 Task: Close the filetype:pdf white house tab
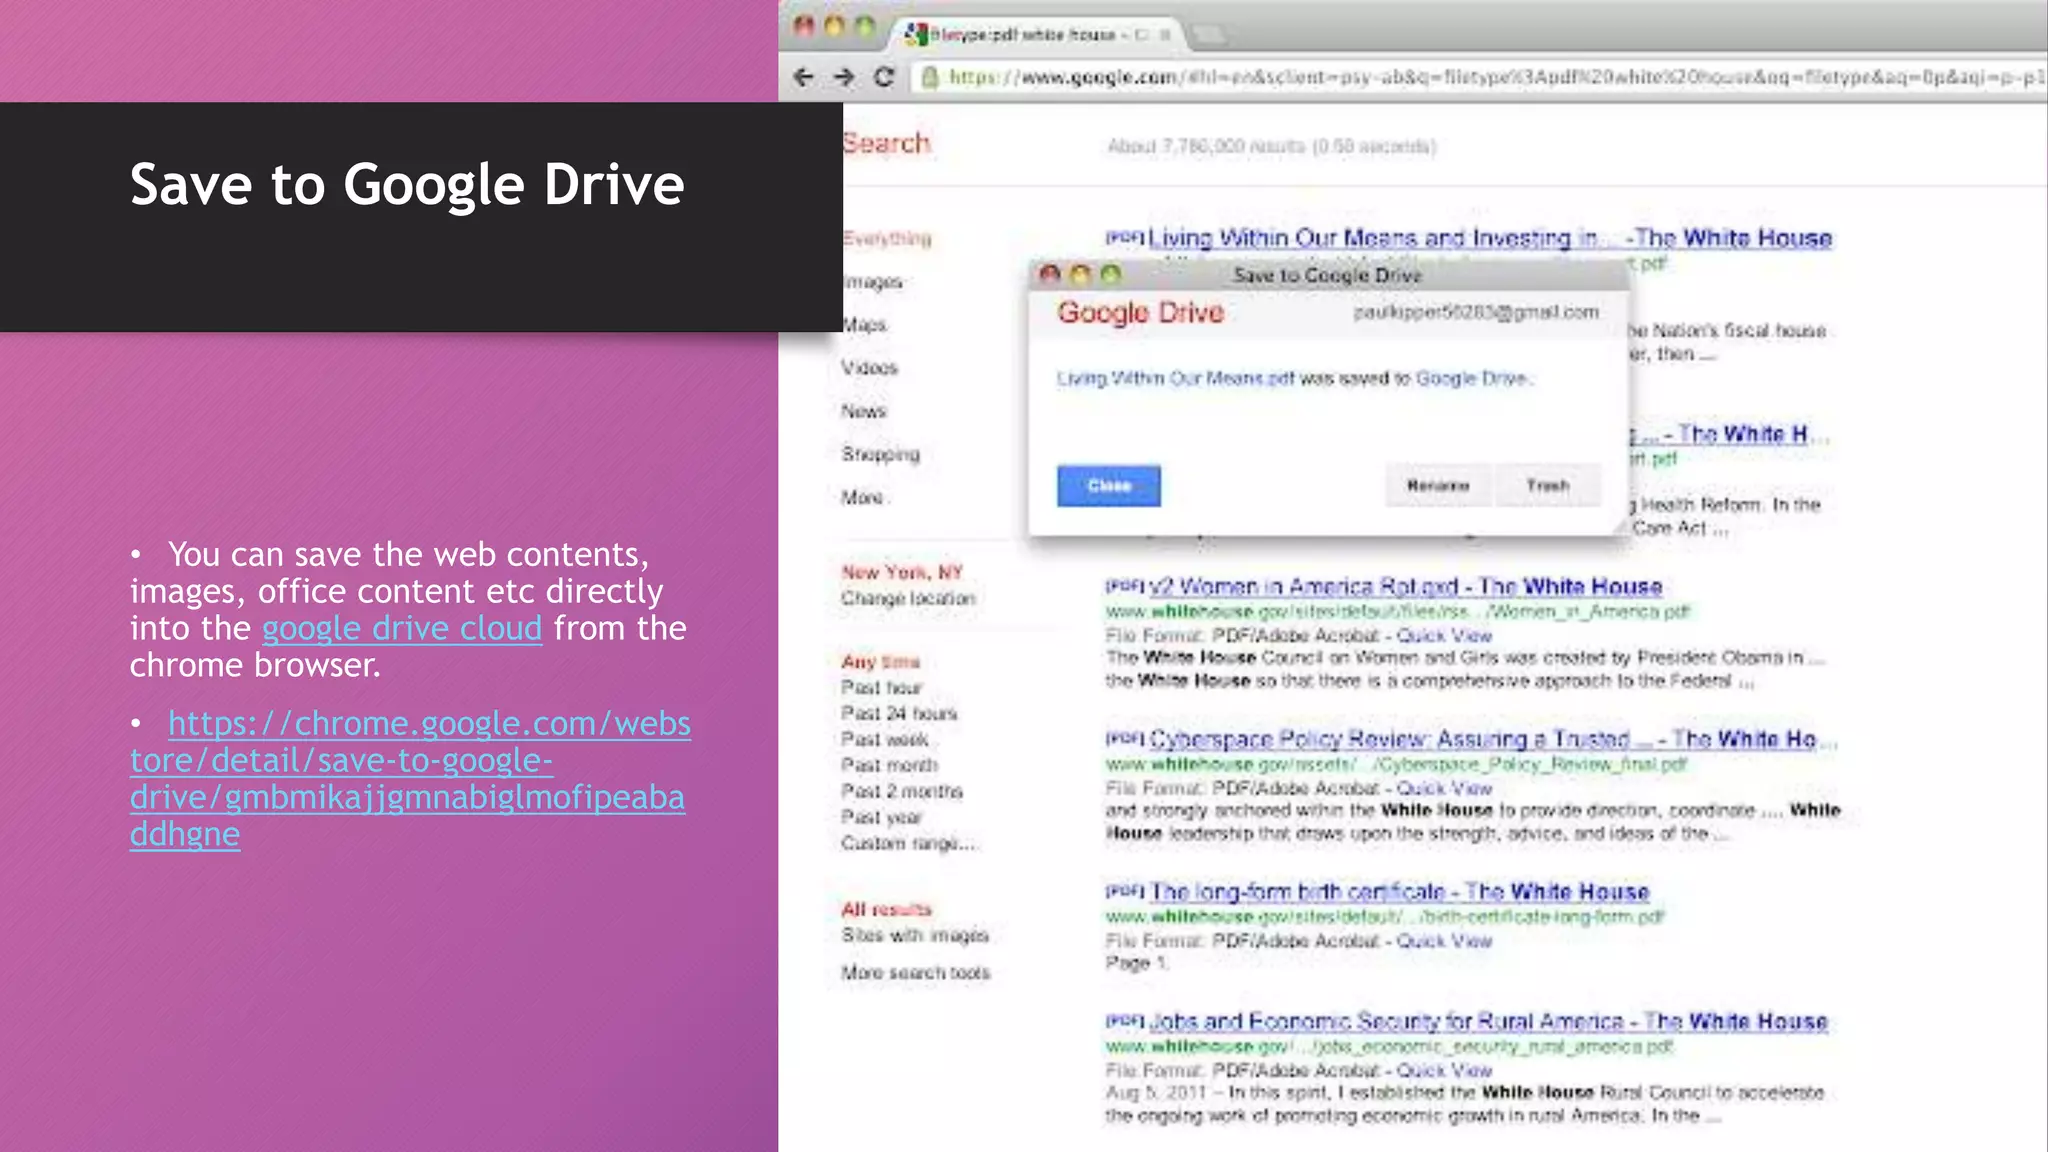coord(1165,35)
